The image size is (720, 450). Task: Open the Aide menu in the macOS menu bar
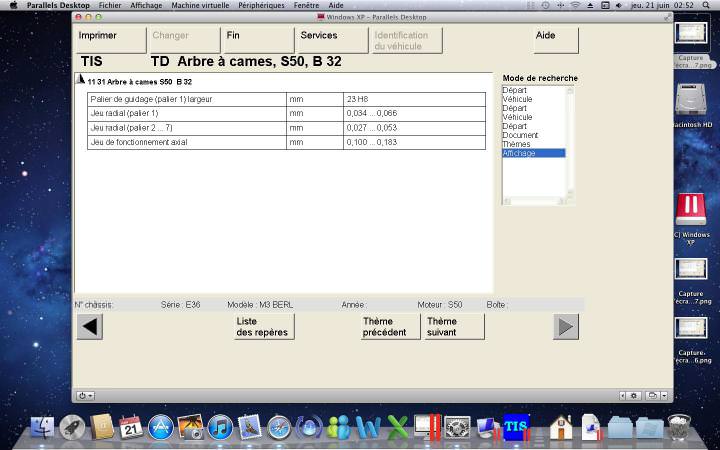tap(336, 6)
